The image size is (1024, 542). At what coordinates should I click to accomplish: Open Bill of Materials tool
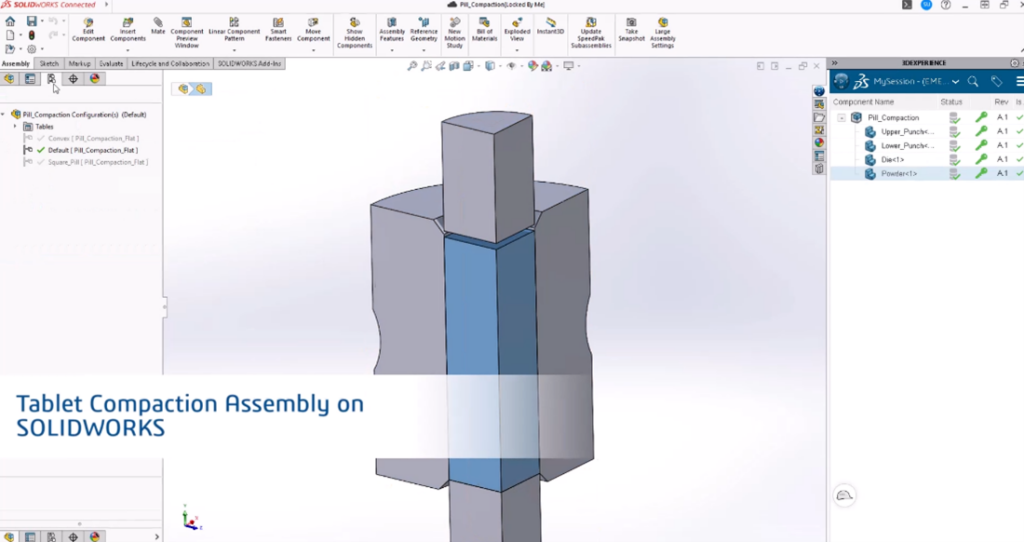[x=485, y=30]
